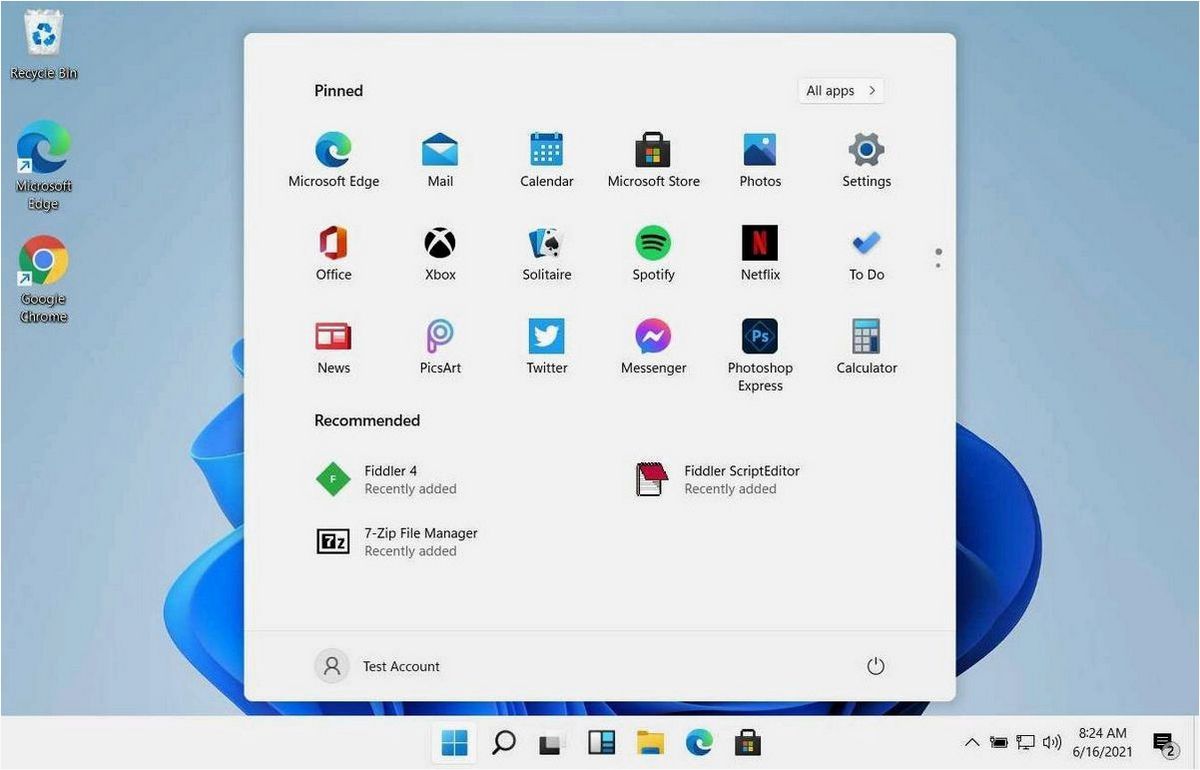Launch PicsArt
Screen dimensions: 1200x770
pos(440,346)
